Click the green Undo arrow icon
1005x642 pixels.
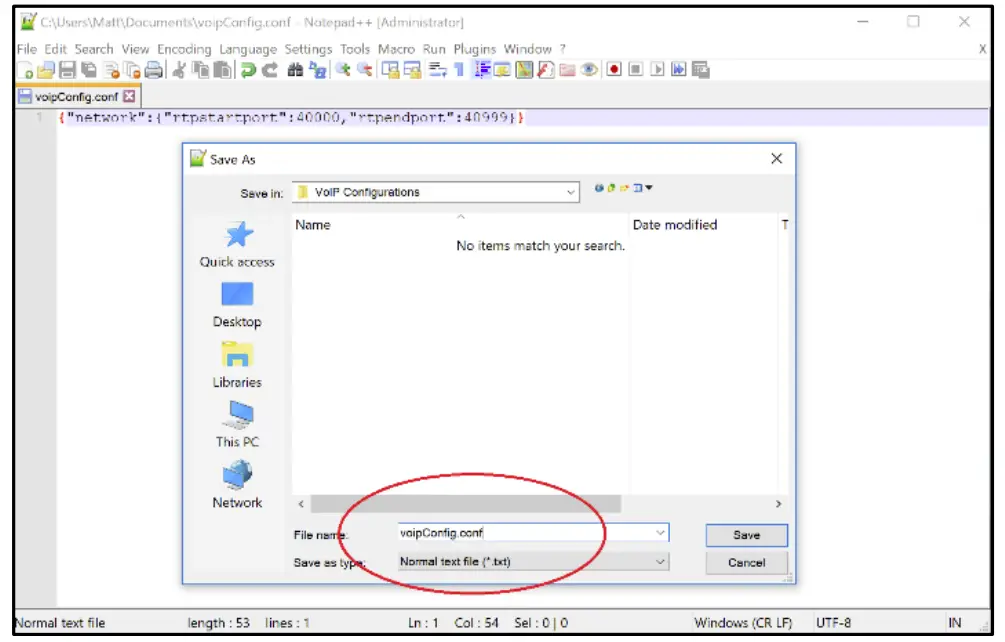coord(248,70)
